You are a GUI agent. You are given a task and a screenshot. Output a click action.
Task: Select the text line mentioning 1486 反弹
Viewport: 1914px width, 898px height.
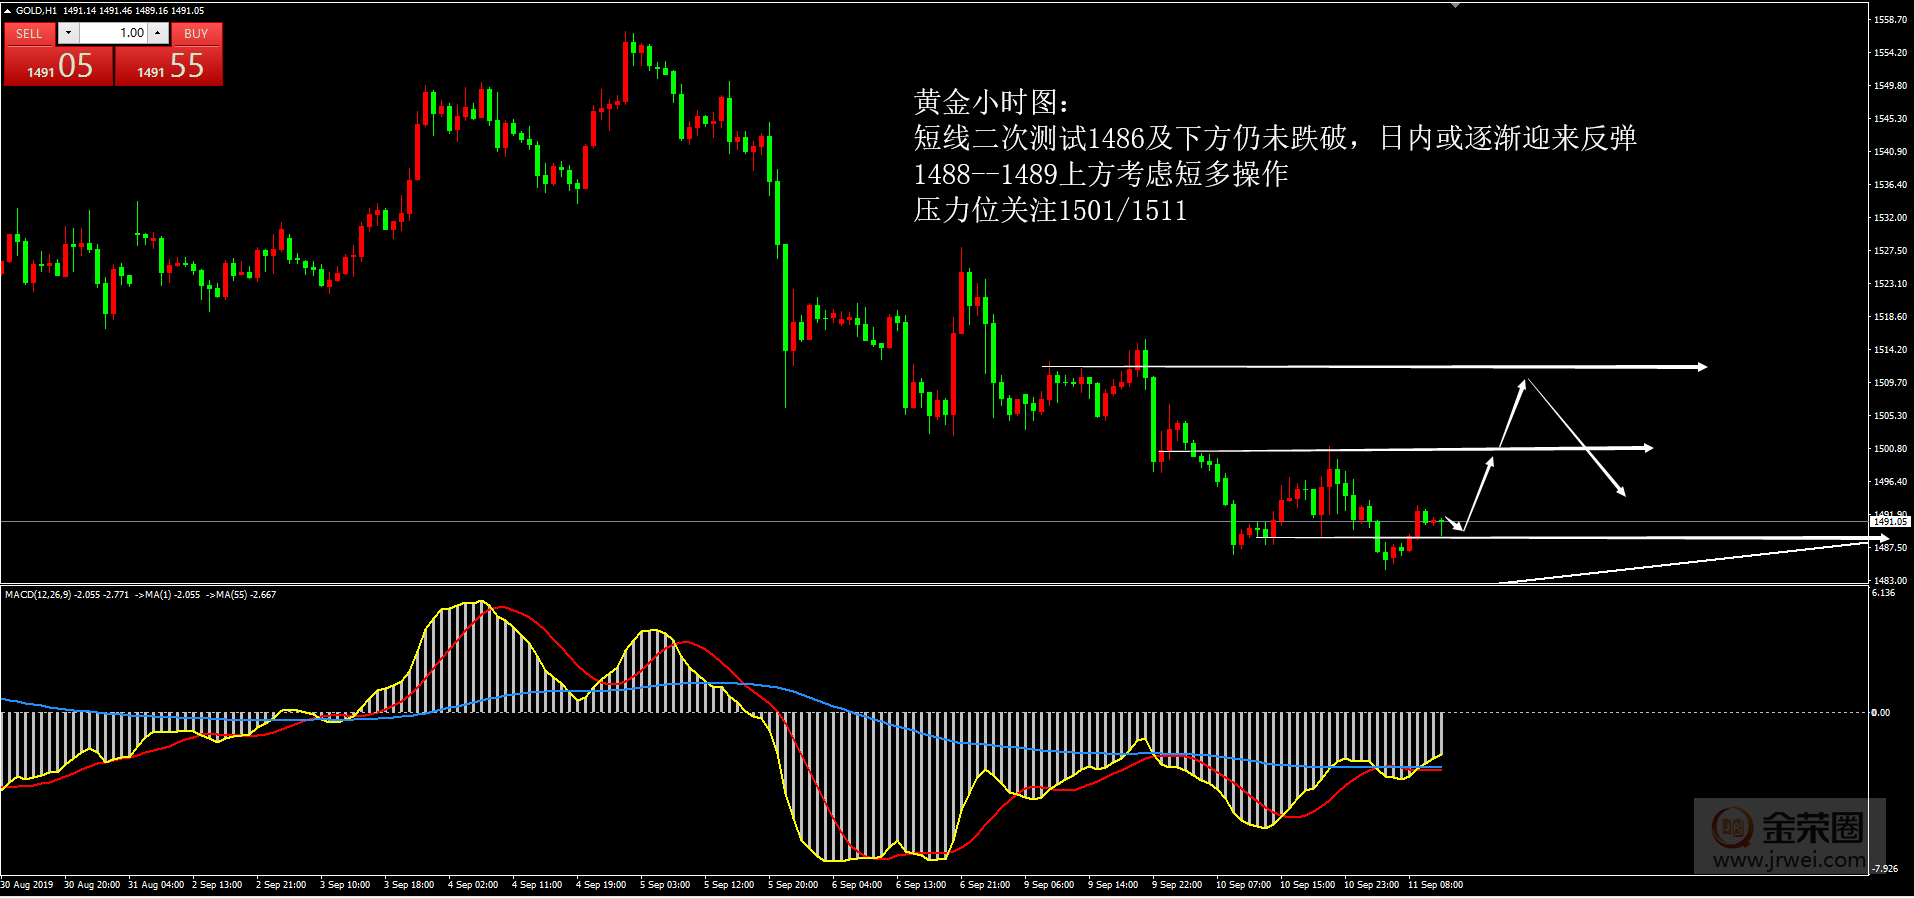[1275, 138]
